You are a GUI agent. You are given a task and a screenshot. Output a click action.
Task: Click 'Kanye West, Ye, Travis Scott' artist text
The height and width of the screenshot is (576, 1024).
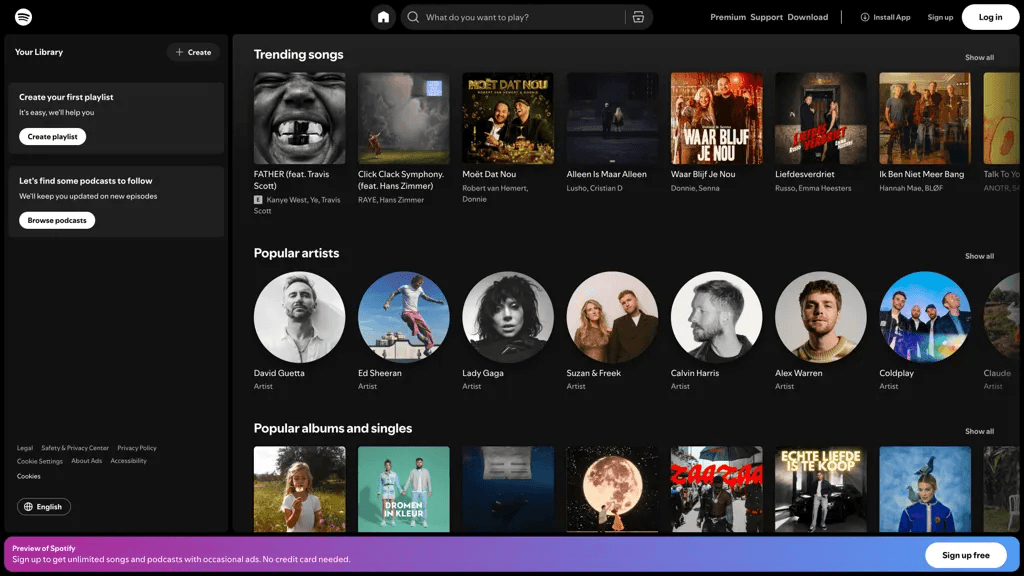tap(298, 205)
